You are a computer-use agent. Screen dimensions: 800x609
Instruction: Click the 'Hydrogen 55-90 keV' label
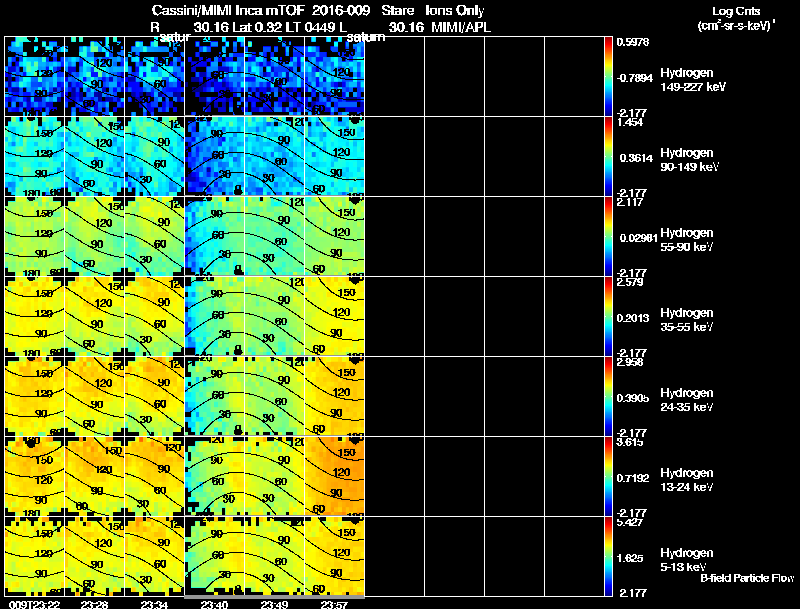[x=687, y=240]
